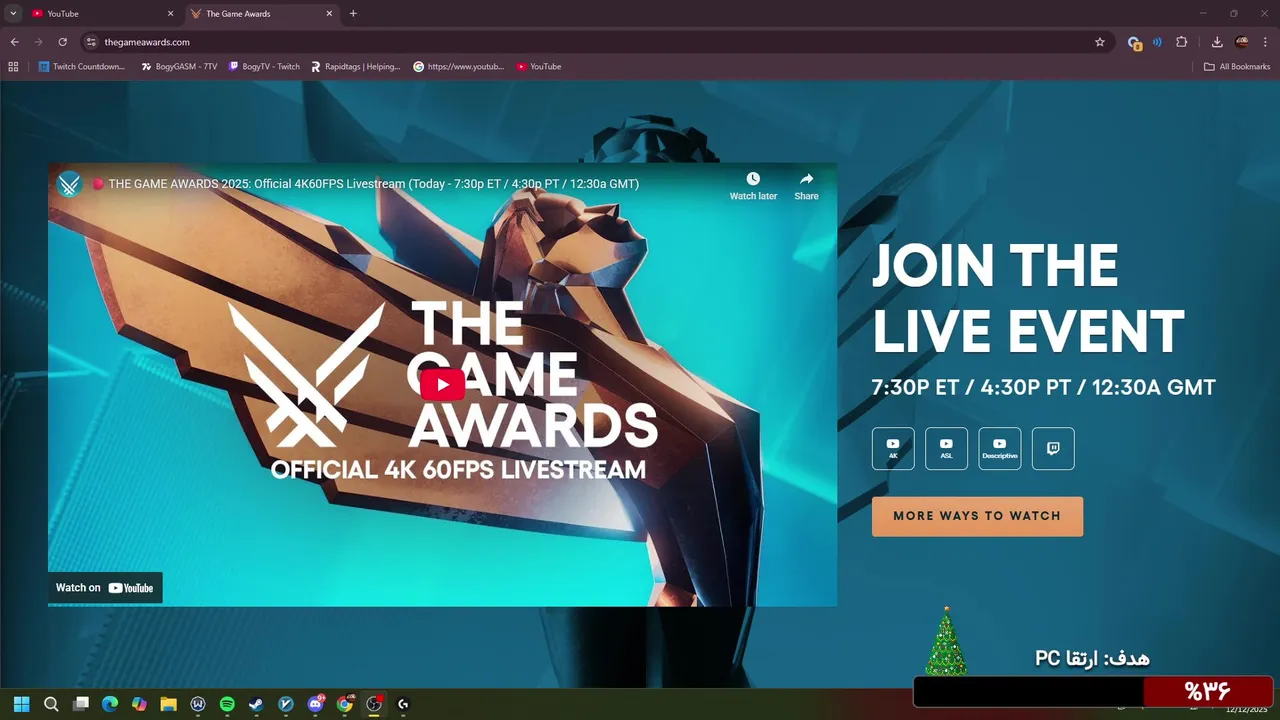Viewport: 1280px width, 720px height.
Task: Click the Share arrow on the video
Action: tap(806, 179)
